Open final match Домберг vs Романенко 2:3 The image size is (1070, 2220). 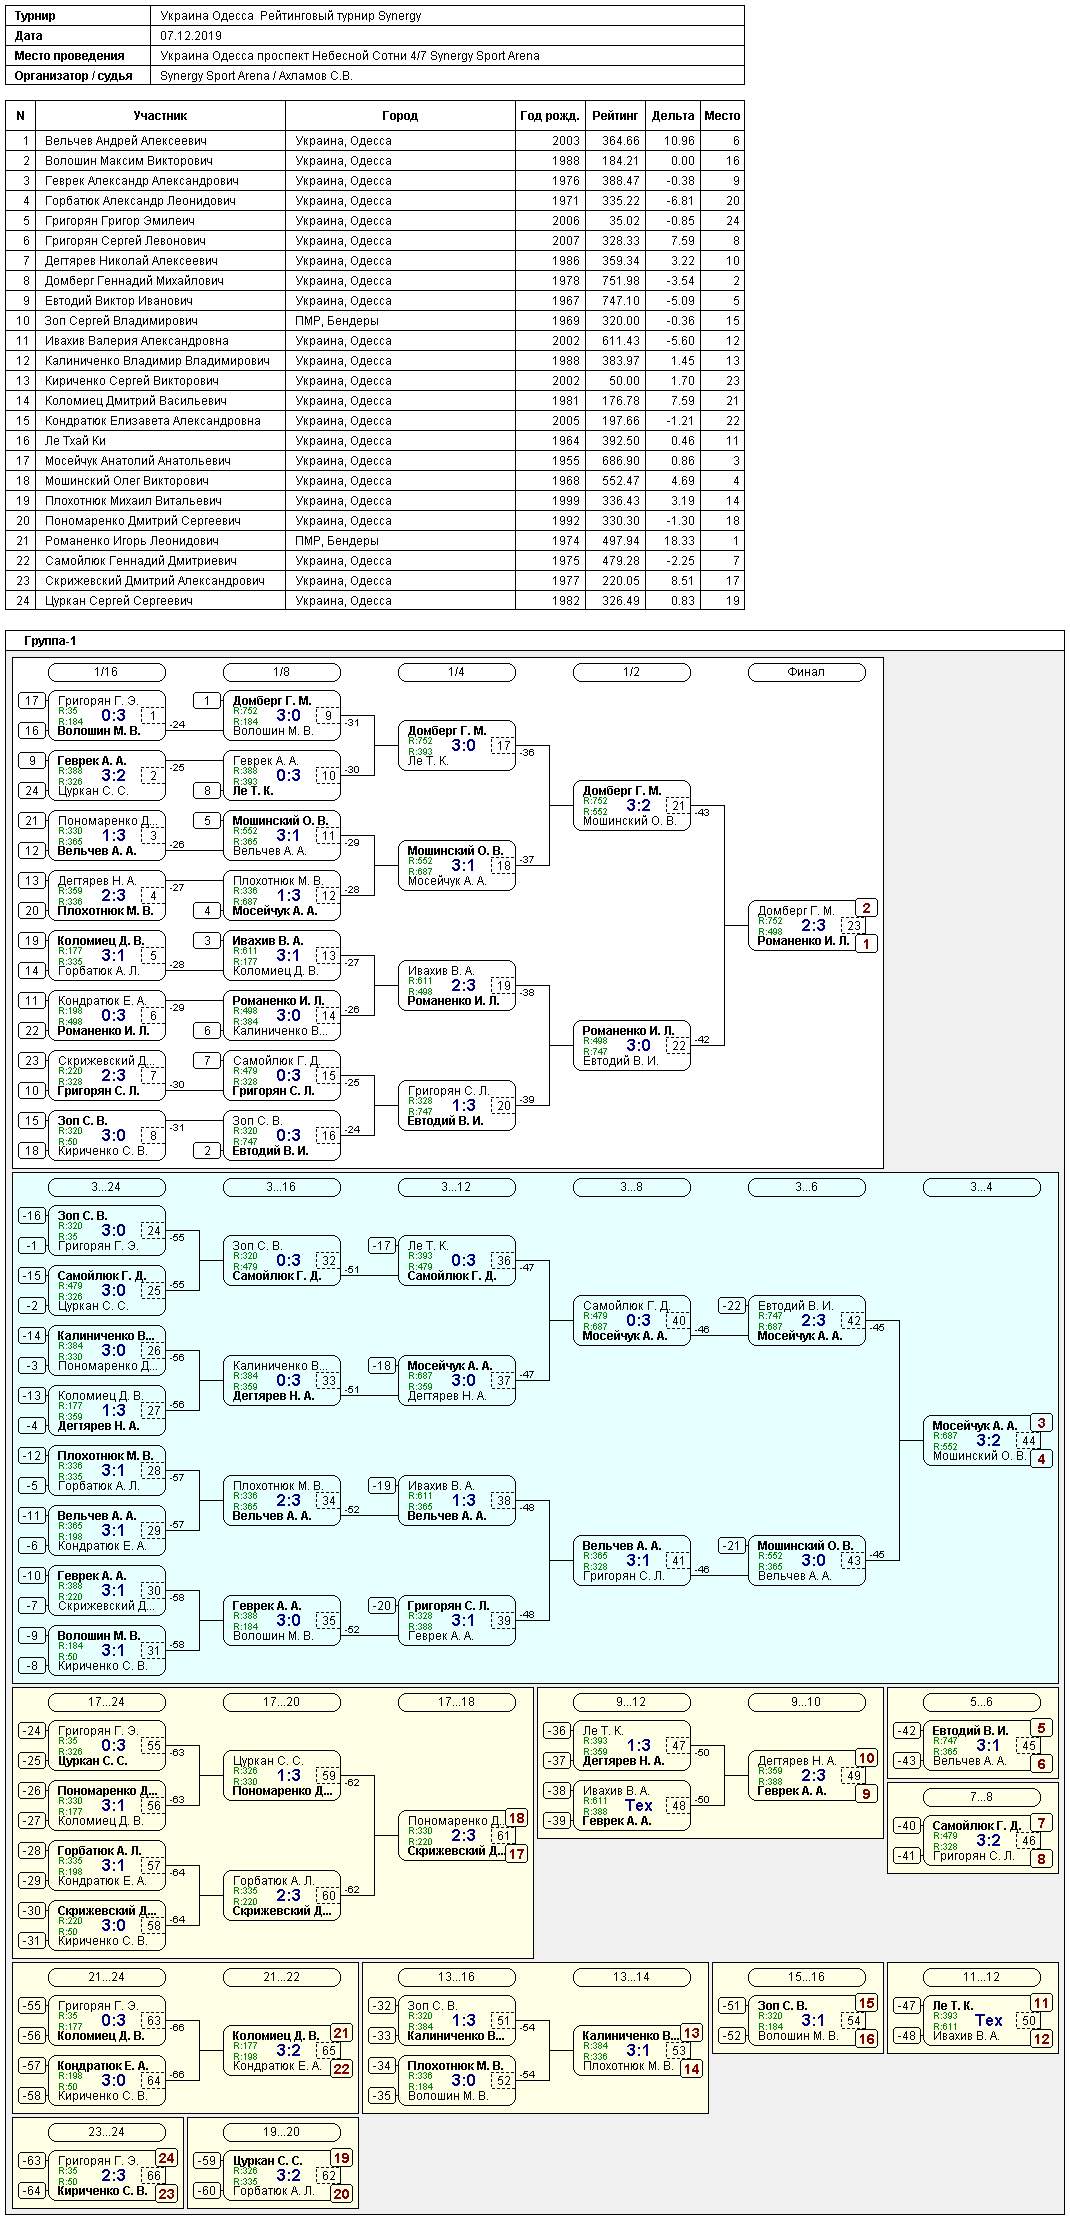coord(806,926)
